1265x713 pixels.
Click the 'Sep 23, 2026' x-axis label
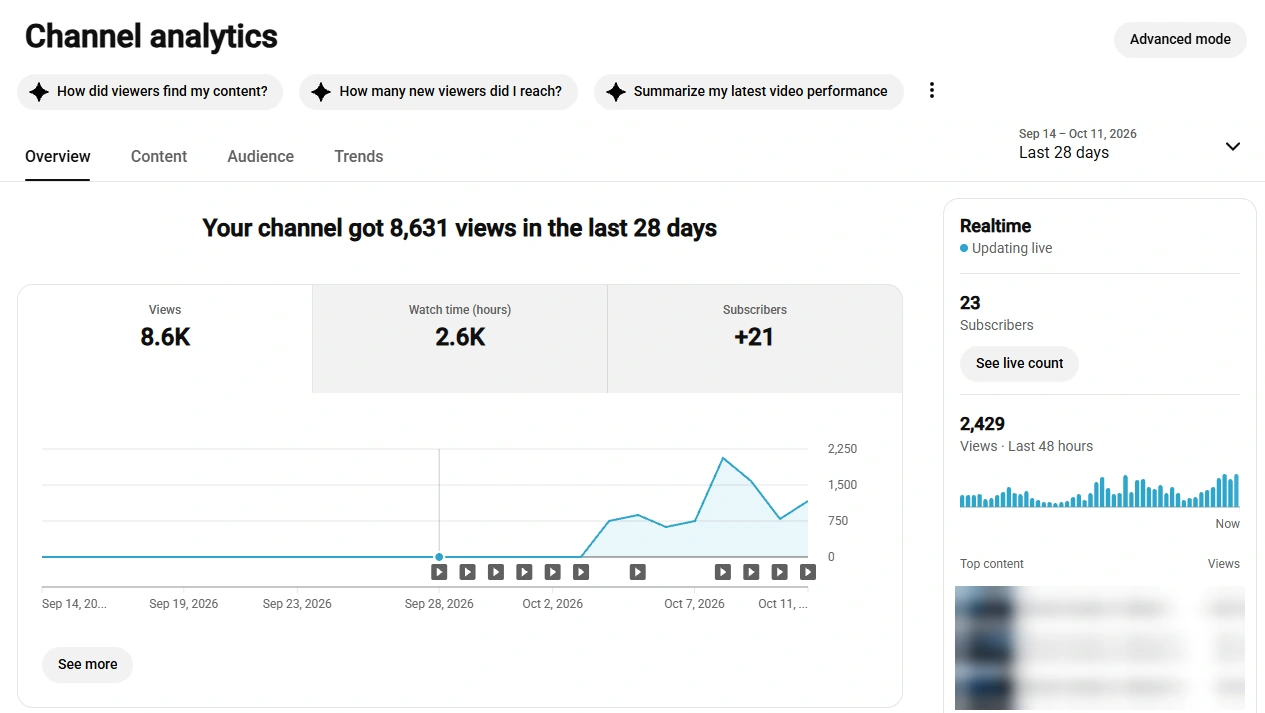pyautogui.click(x=297, y=604)
